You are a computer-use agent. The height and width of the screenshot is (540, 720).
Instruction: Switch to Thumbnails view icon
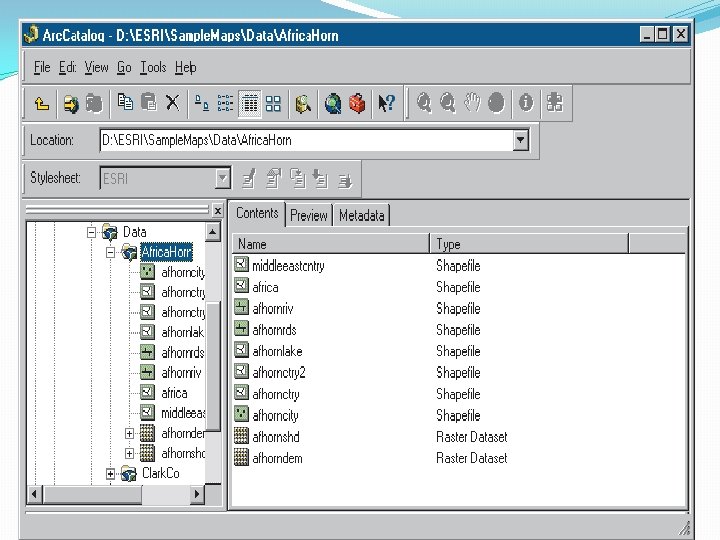click(273, 103)
